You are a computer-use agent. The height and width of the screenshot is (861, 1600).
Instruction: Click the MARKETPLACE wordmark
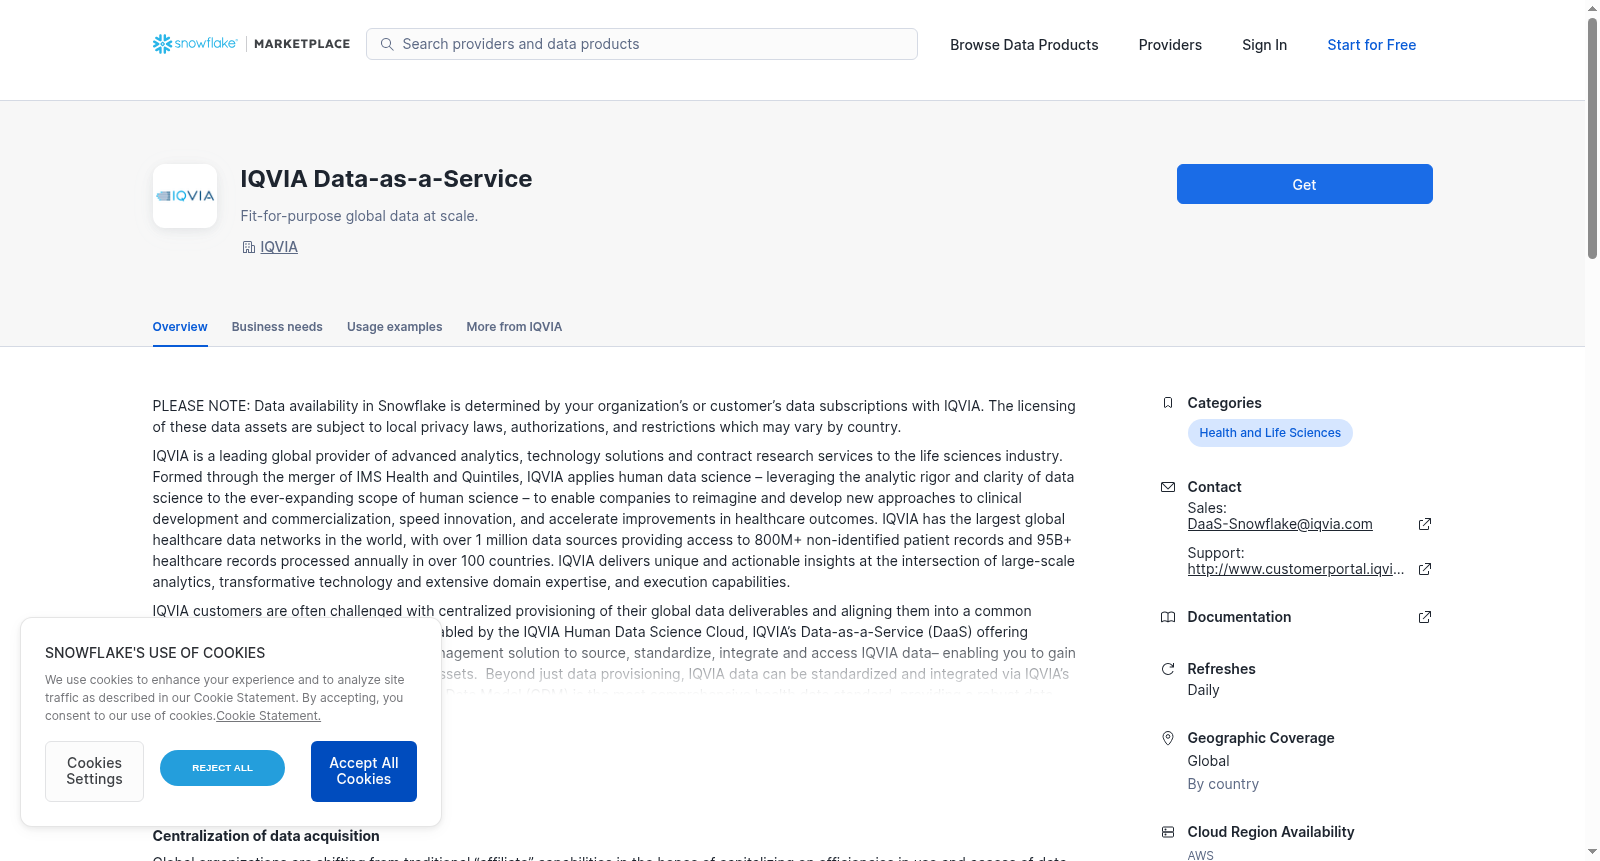point(302,44)
